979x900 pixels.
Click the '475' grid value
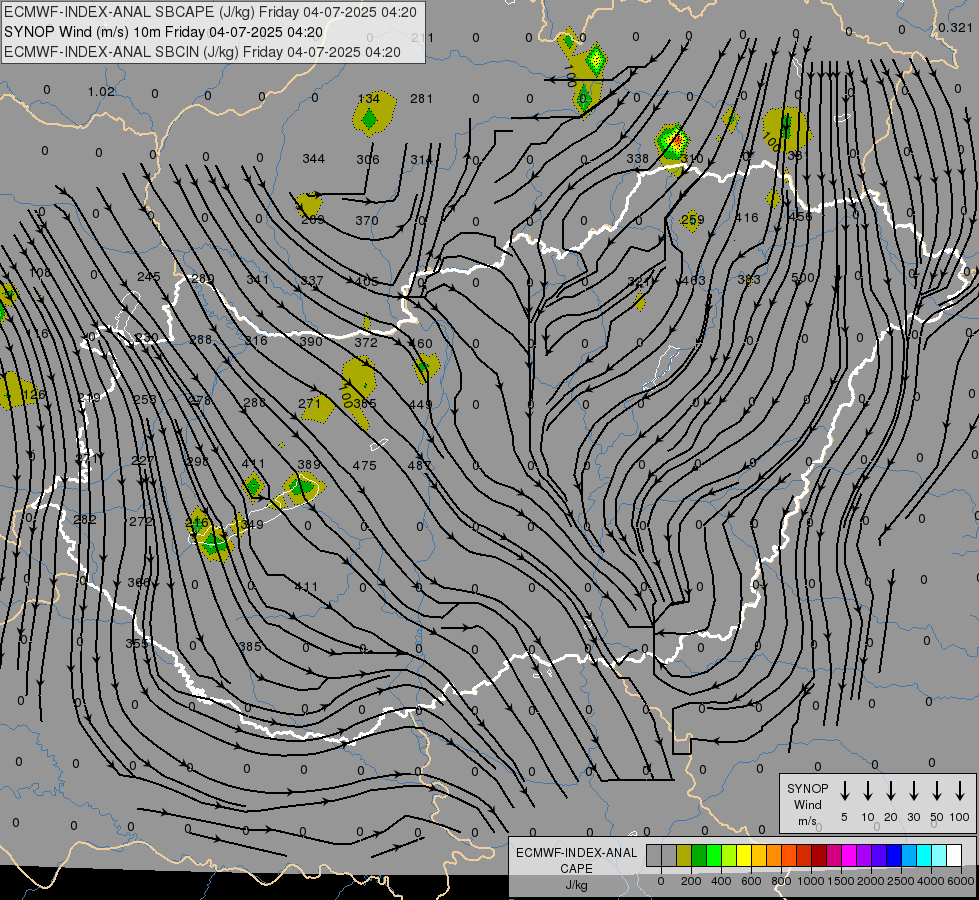click(365, 465)
